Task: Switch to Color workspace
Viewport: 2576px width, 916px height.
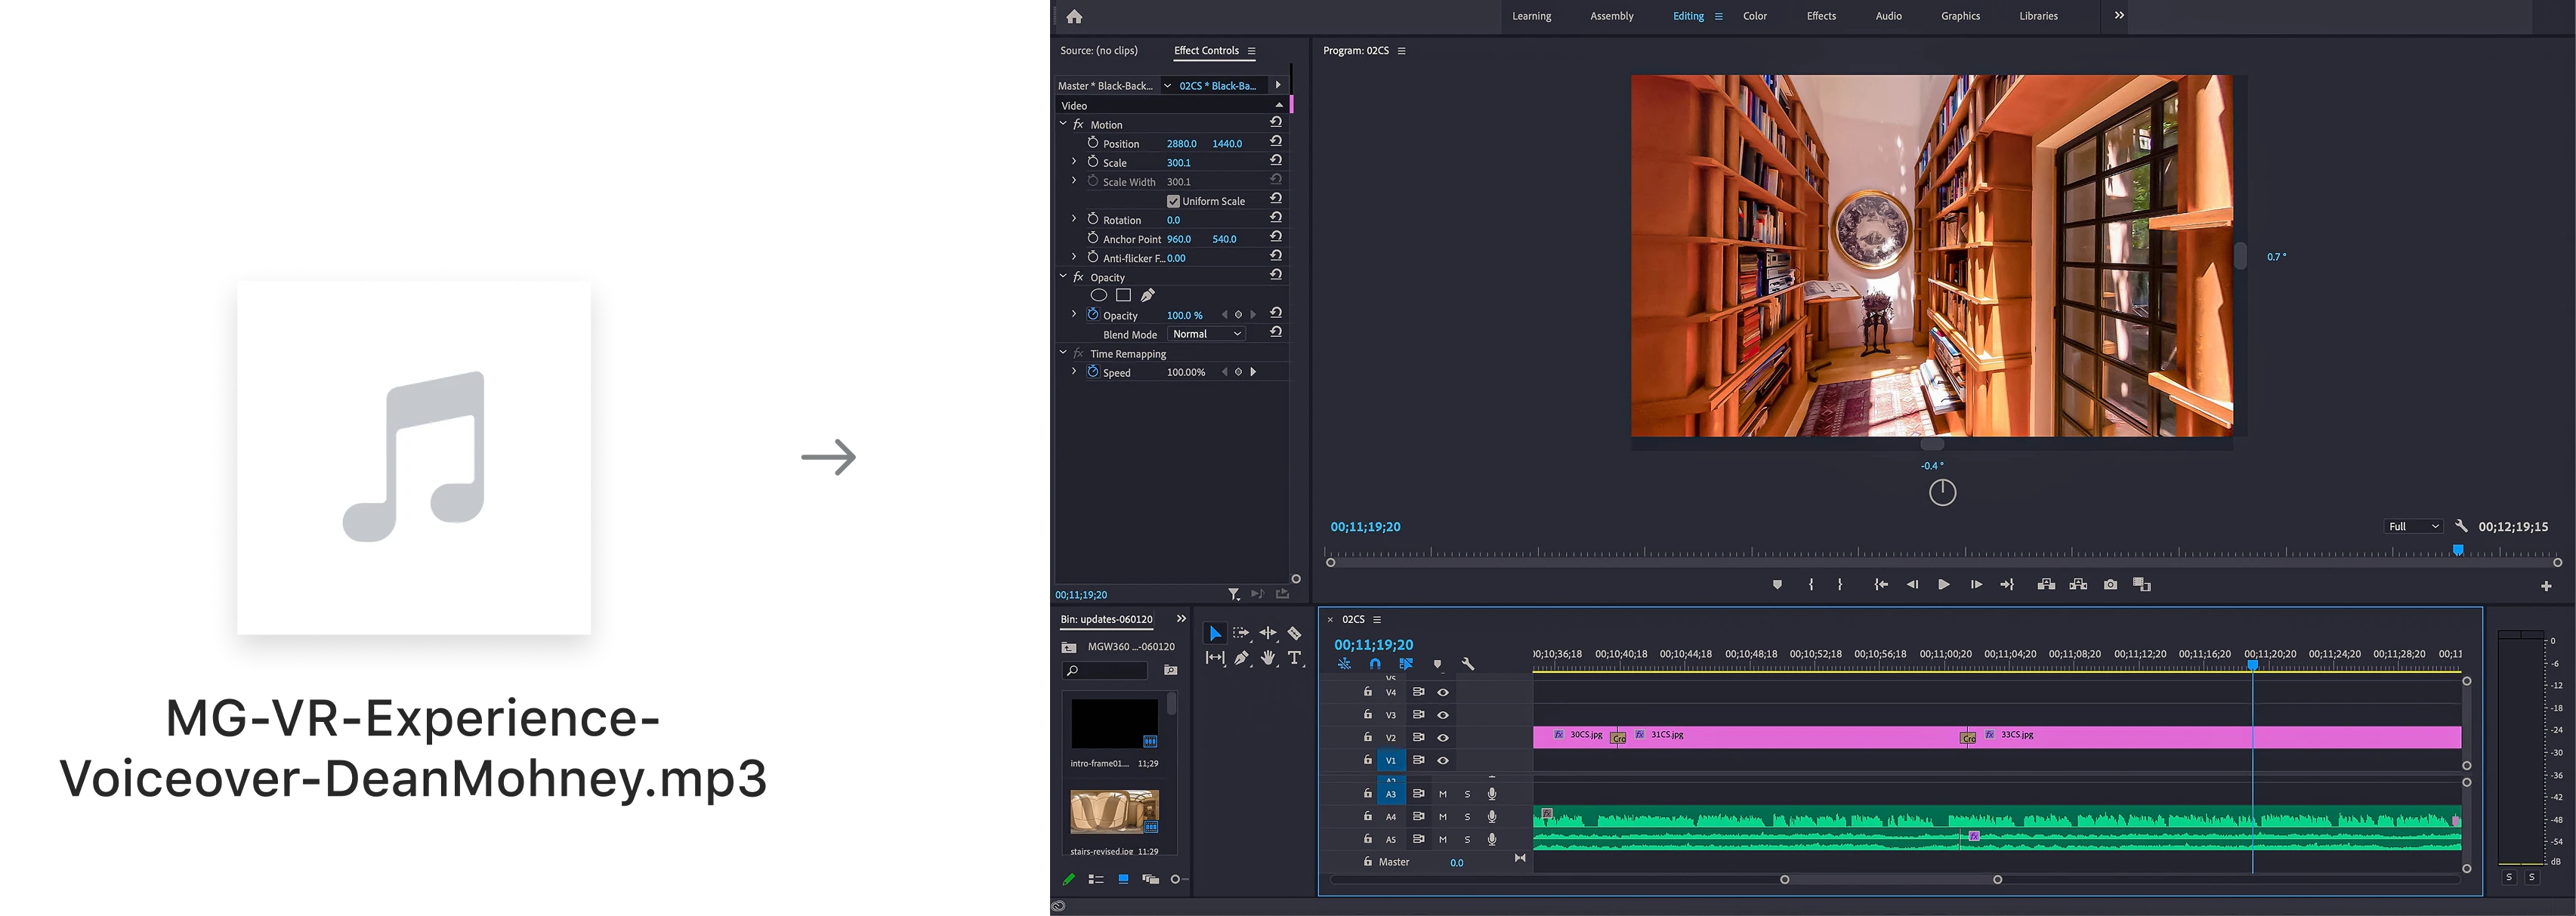Action: pyautogui.click(x=1755, y=16)
